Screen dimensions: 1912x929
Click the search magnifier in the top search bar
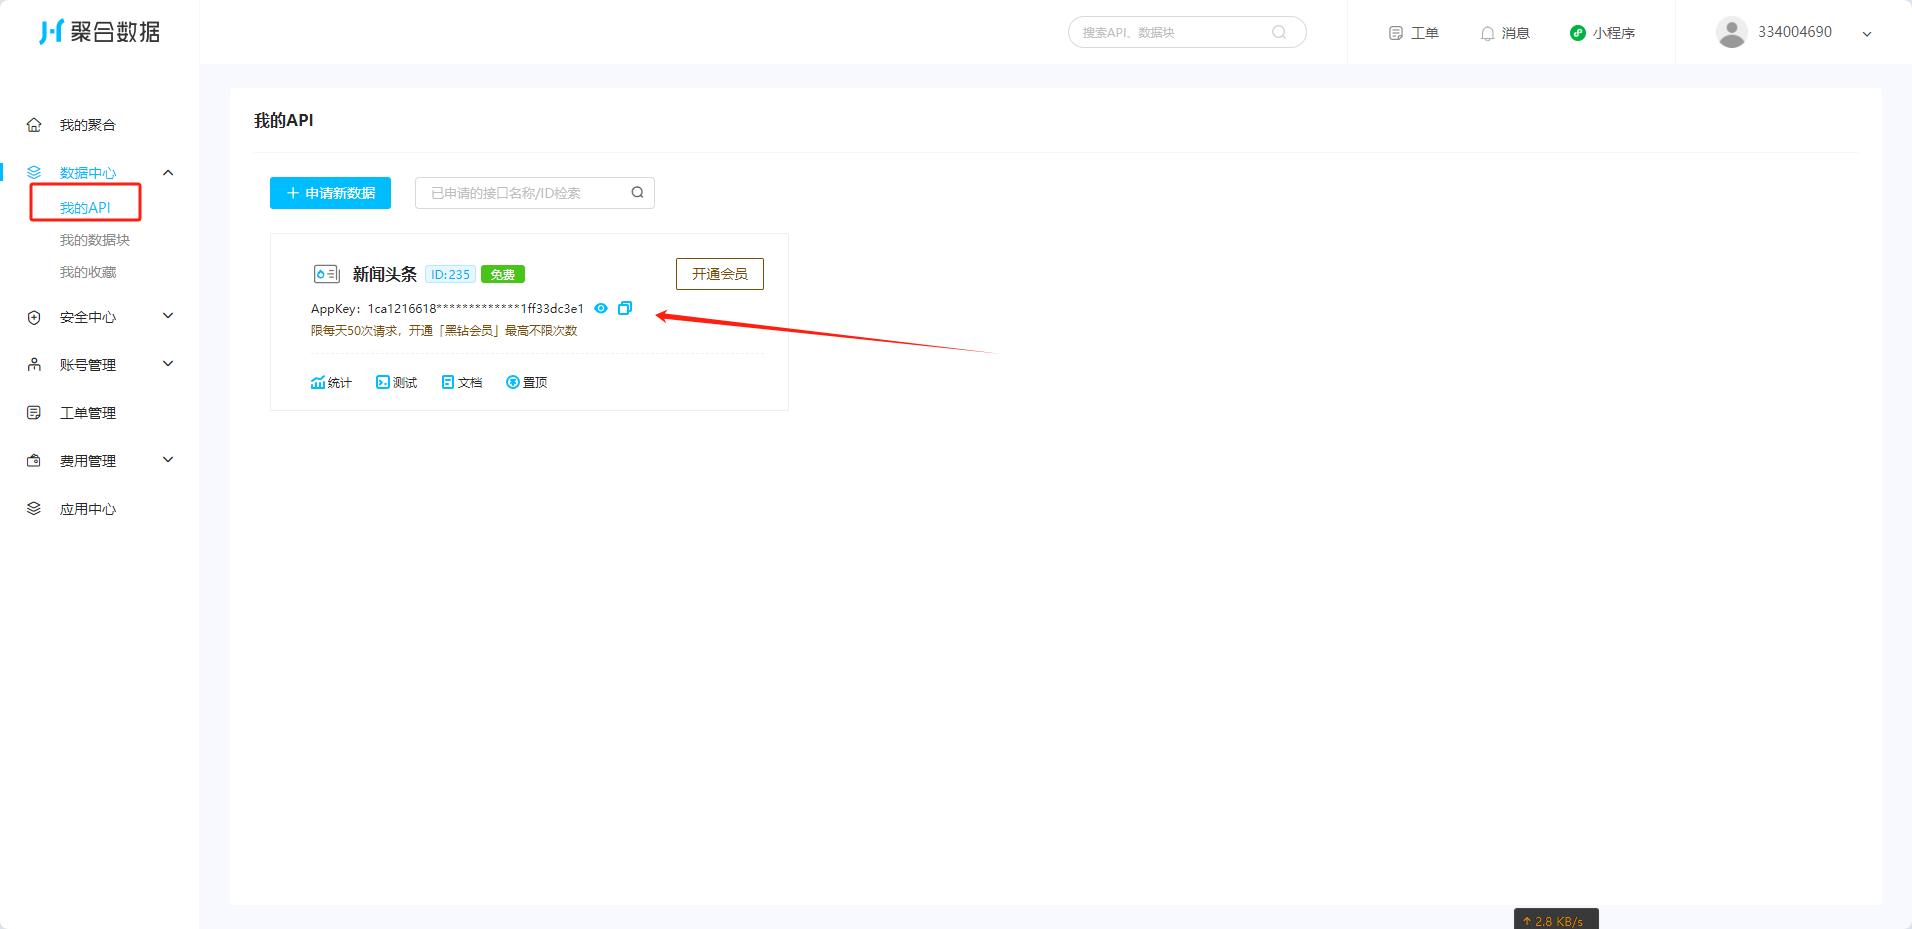[x=1279, y=32]
